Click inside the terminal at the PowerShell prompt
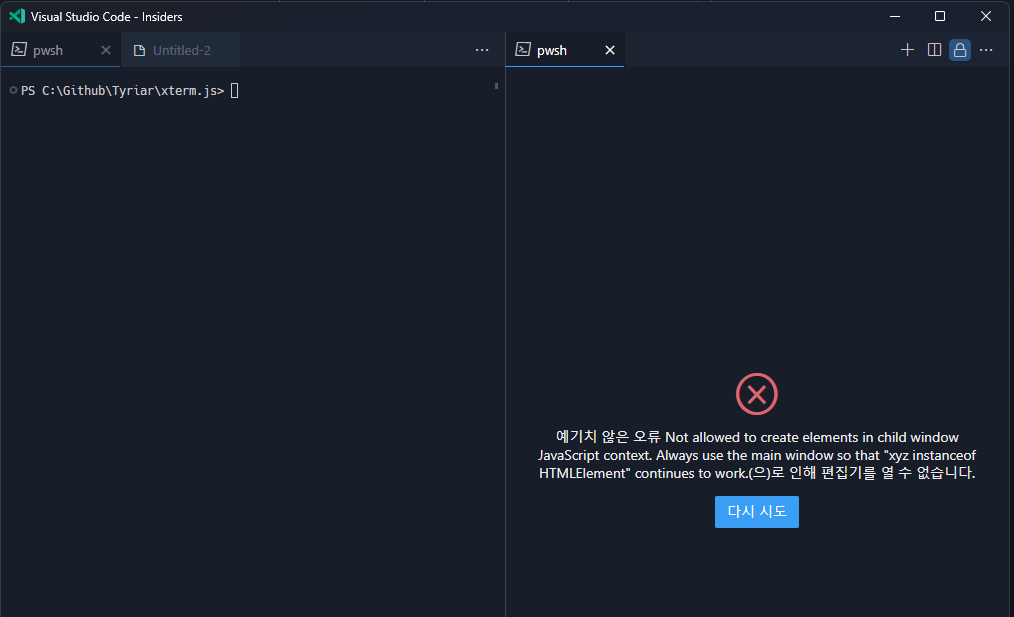1014x617 pixels. point(234,90)
